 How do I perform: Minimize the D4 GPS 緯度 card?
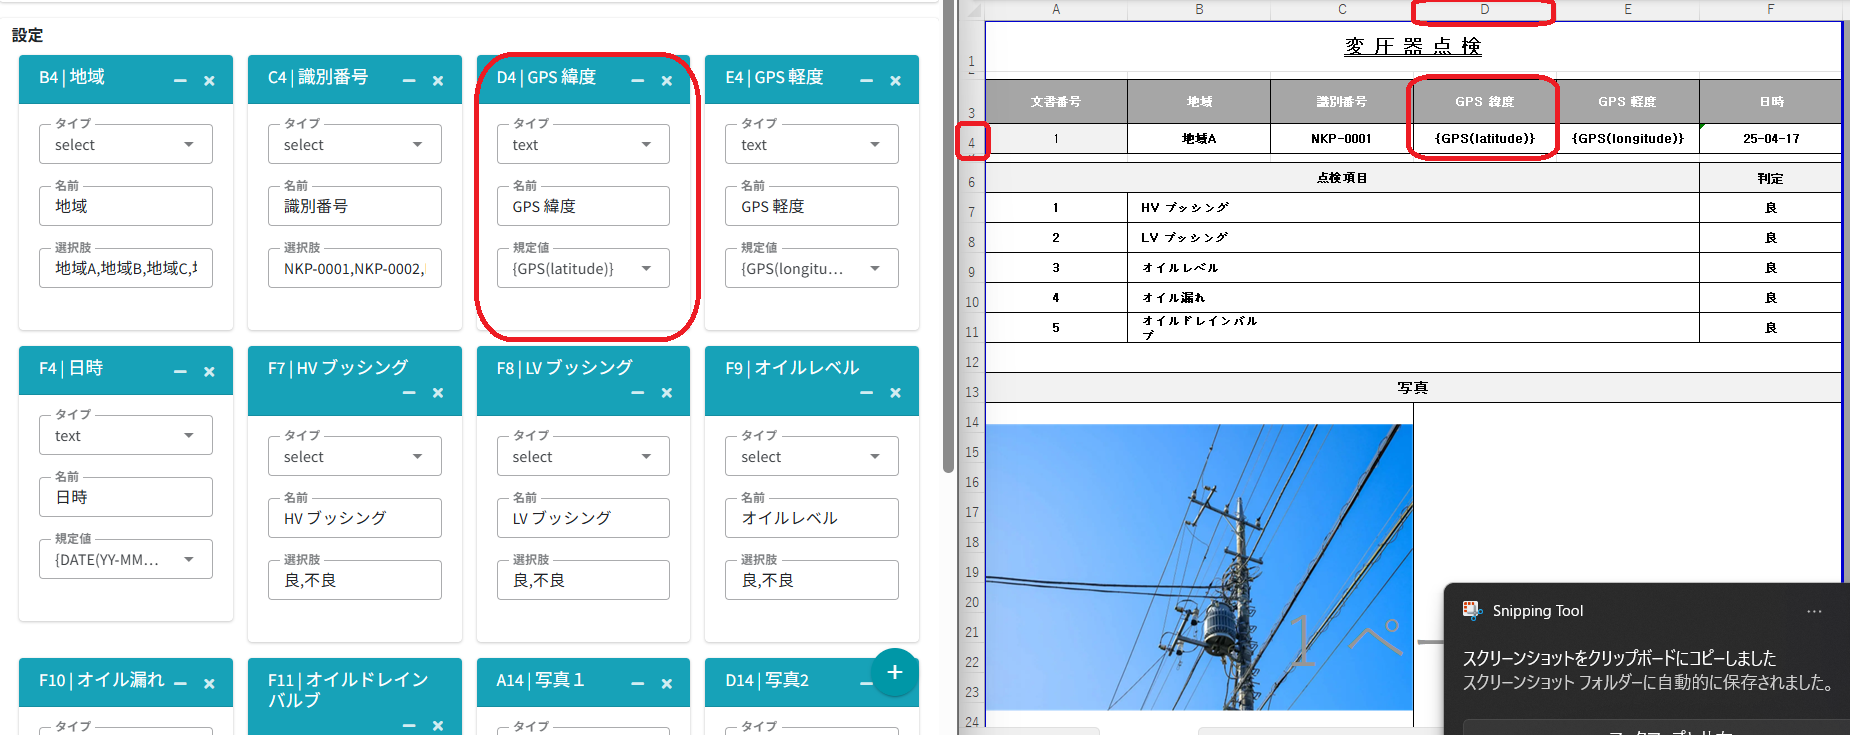638,81
